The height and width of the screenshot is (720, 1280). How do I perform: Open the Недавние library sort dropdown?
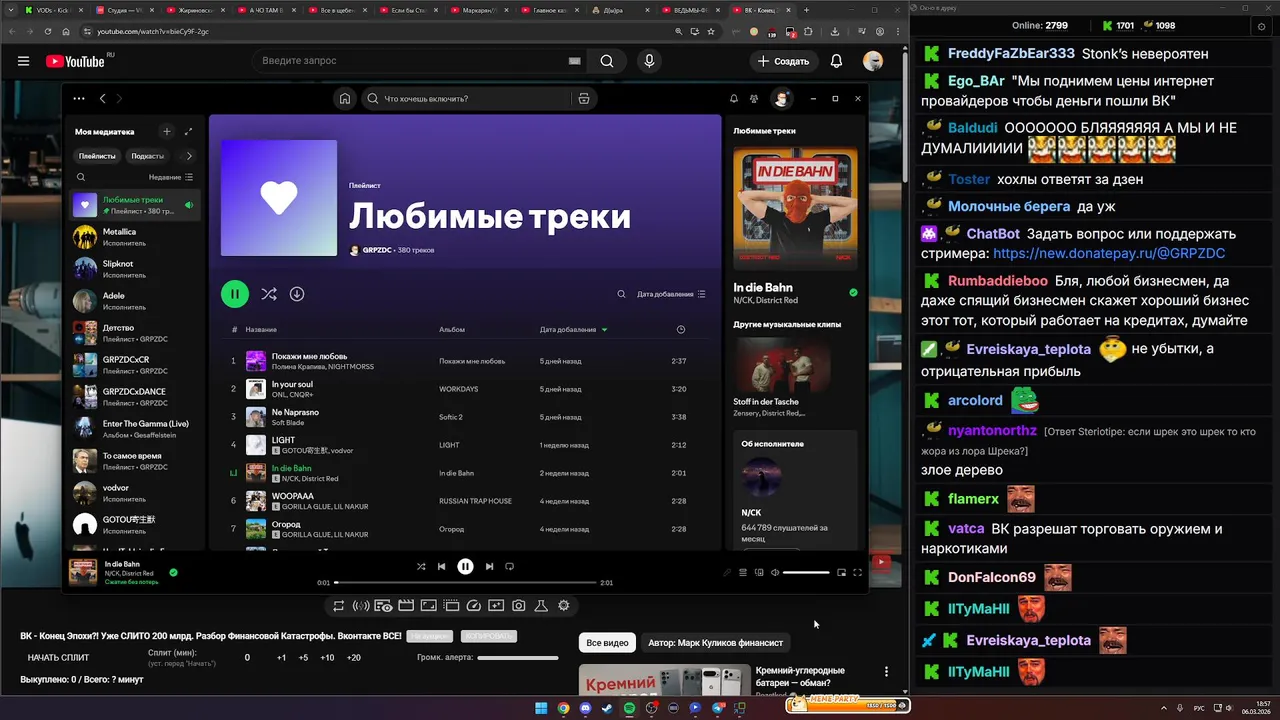[x=171, y=177]
